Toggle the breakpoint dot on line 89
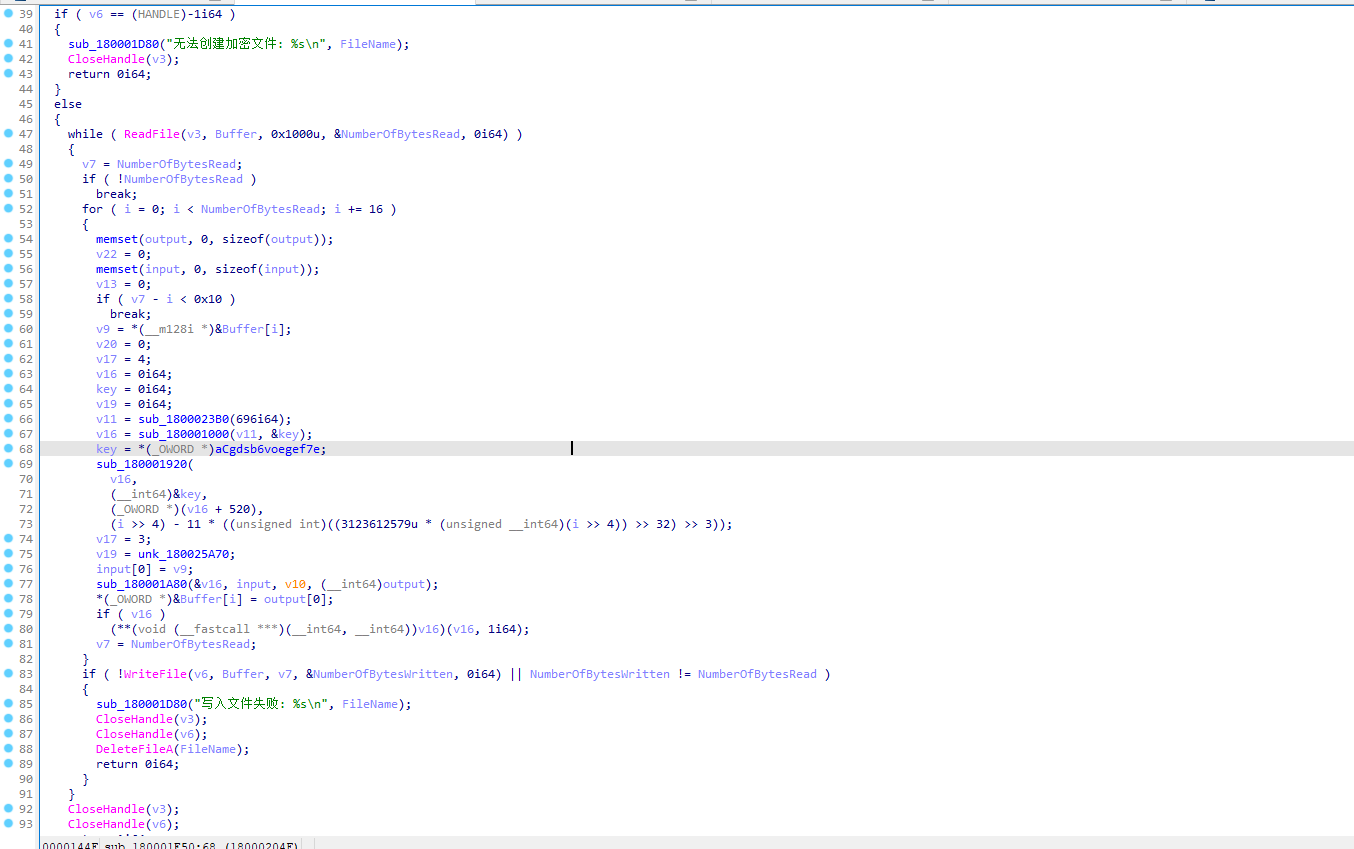 tap(8, 763)
